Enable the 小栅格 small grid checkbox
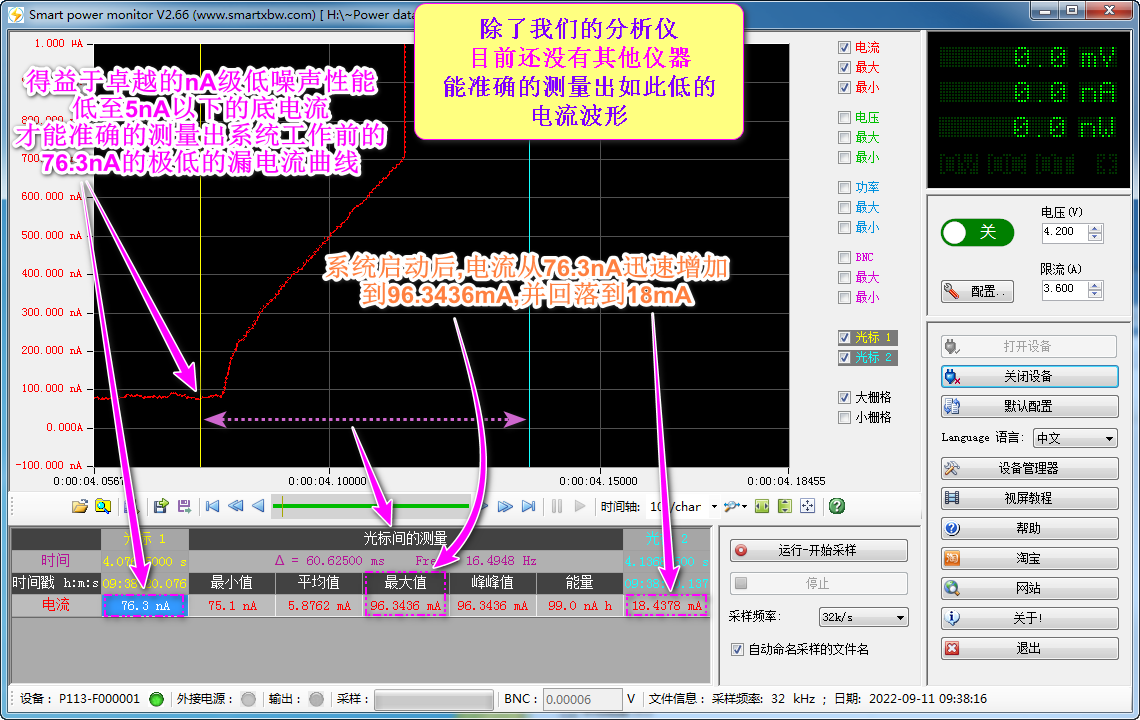This screenshot has width=1140, height=720. coord(845,417)
